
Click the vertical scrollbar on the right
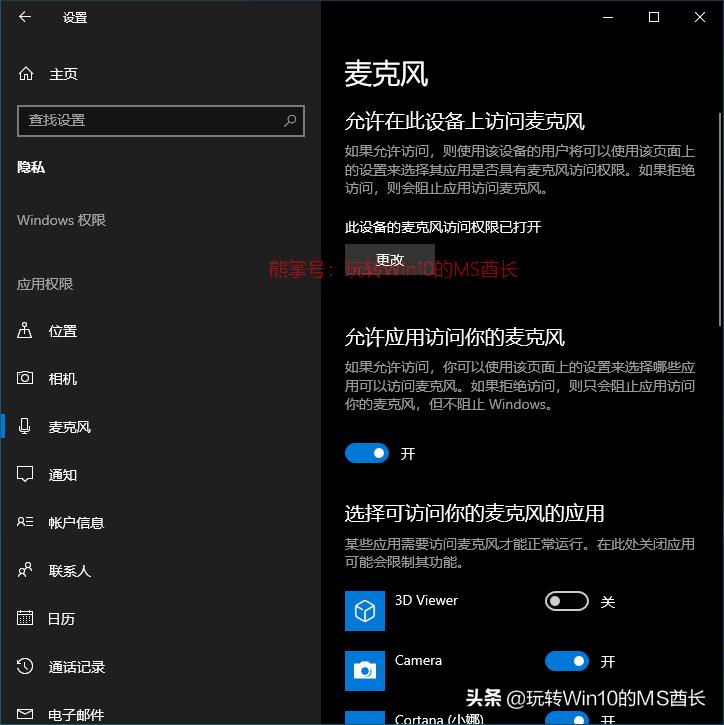[x=720, y=220]
